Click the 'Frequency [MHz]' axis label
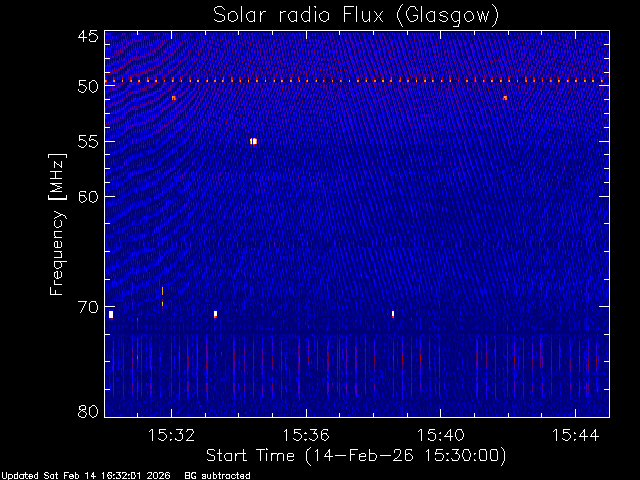Image resolution: width=640 pixels, height=480 pixels. click(57, 224)
